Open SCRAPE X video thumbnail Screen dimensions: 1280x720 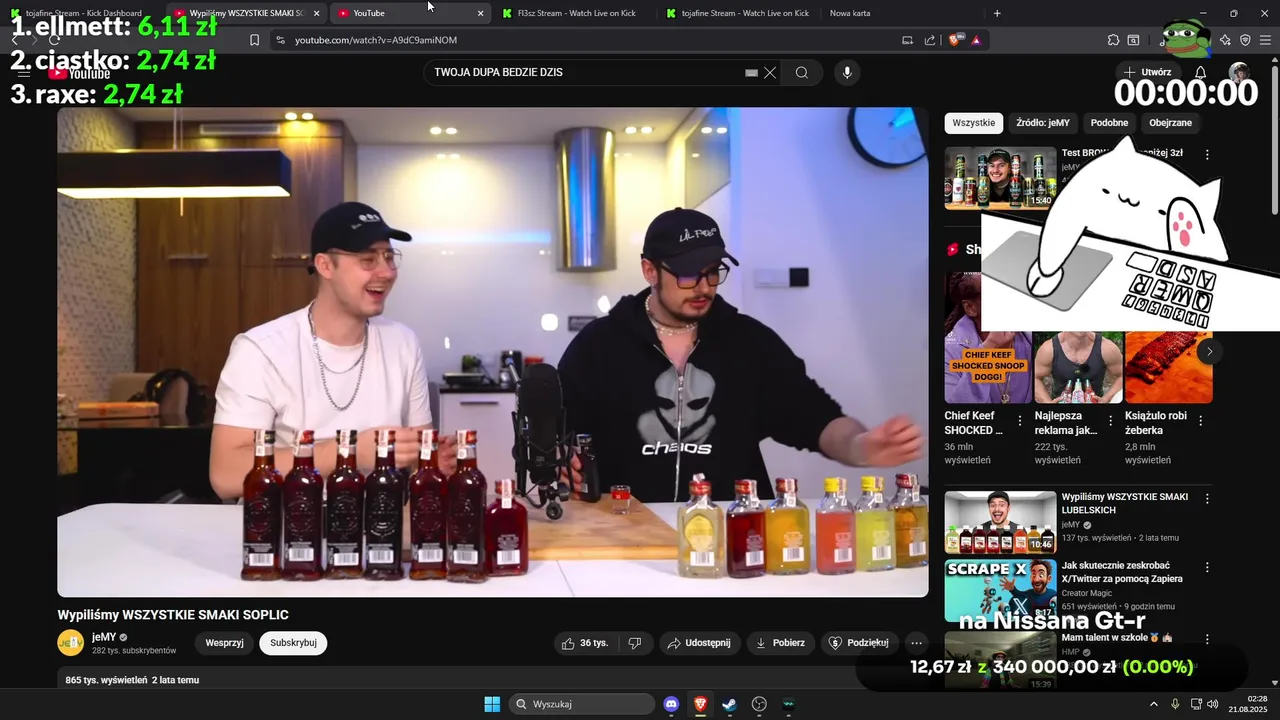[1000, 591]
